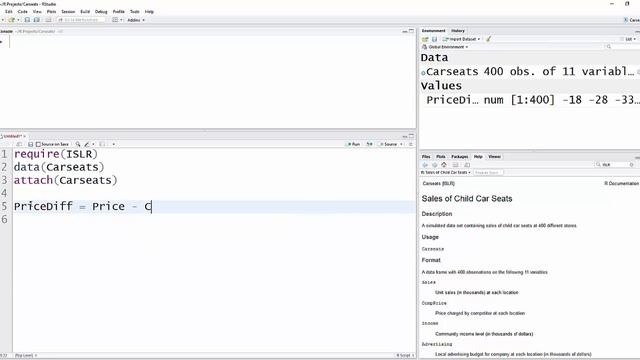Clear environment with the broom icon
This screenshot has height=360, width=640.
pyautogui.click(x=489, y=39)
